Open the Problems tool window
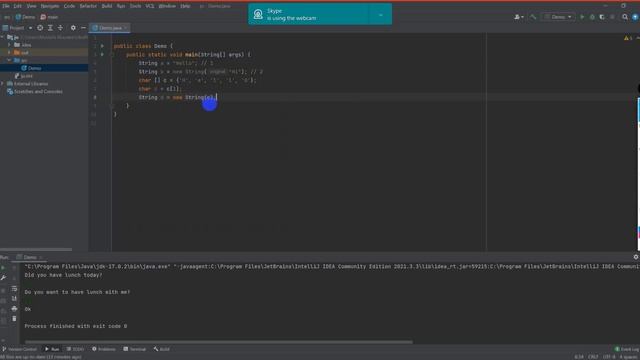640x360 pixels. (104, 349)
